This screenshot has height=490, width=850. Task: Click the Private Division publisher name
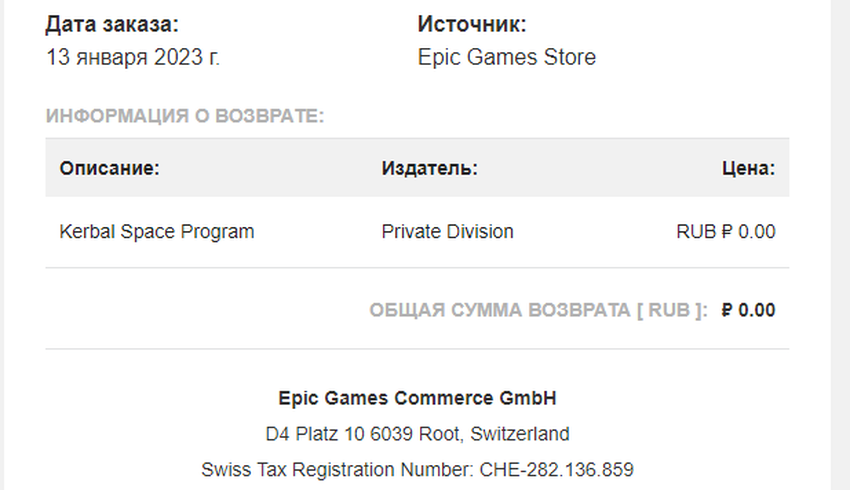point(447,232)
